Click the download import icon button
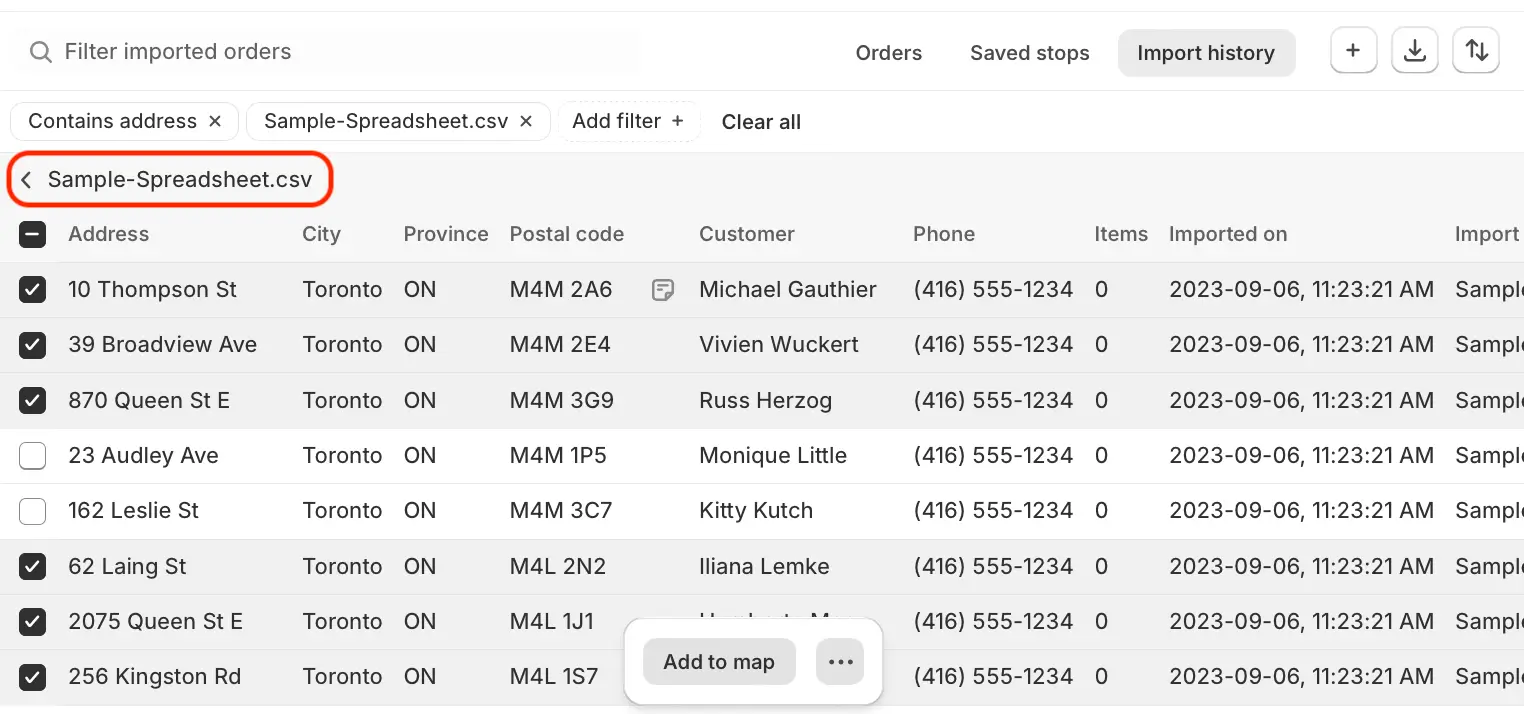 tap(1414, 51)
